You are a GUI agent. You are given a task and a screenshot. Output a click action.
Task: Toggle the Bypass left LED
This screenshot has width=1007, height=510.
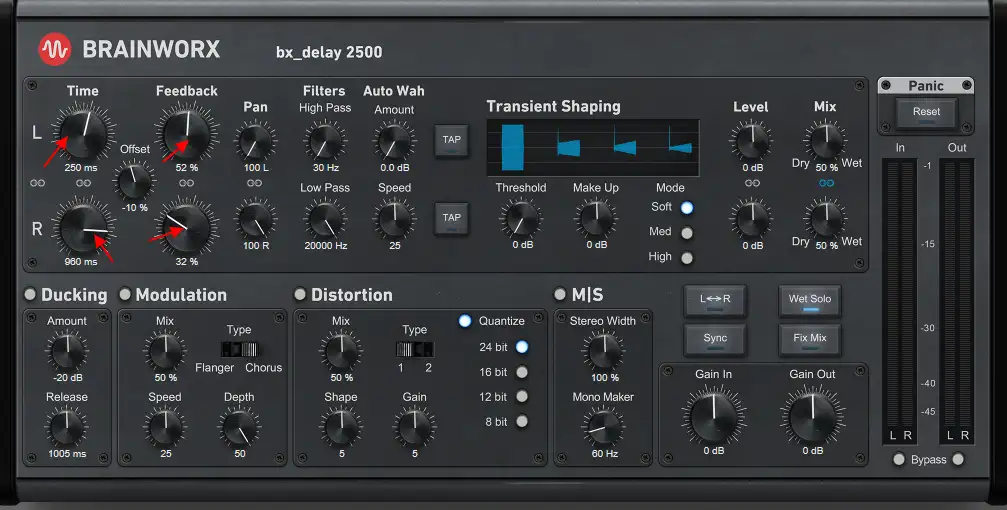click(899, 459)
